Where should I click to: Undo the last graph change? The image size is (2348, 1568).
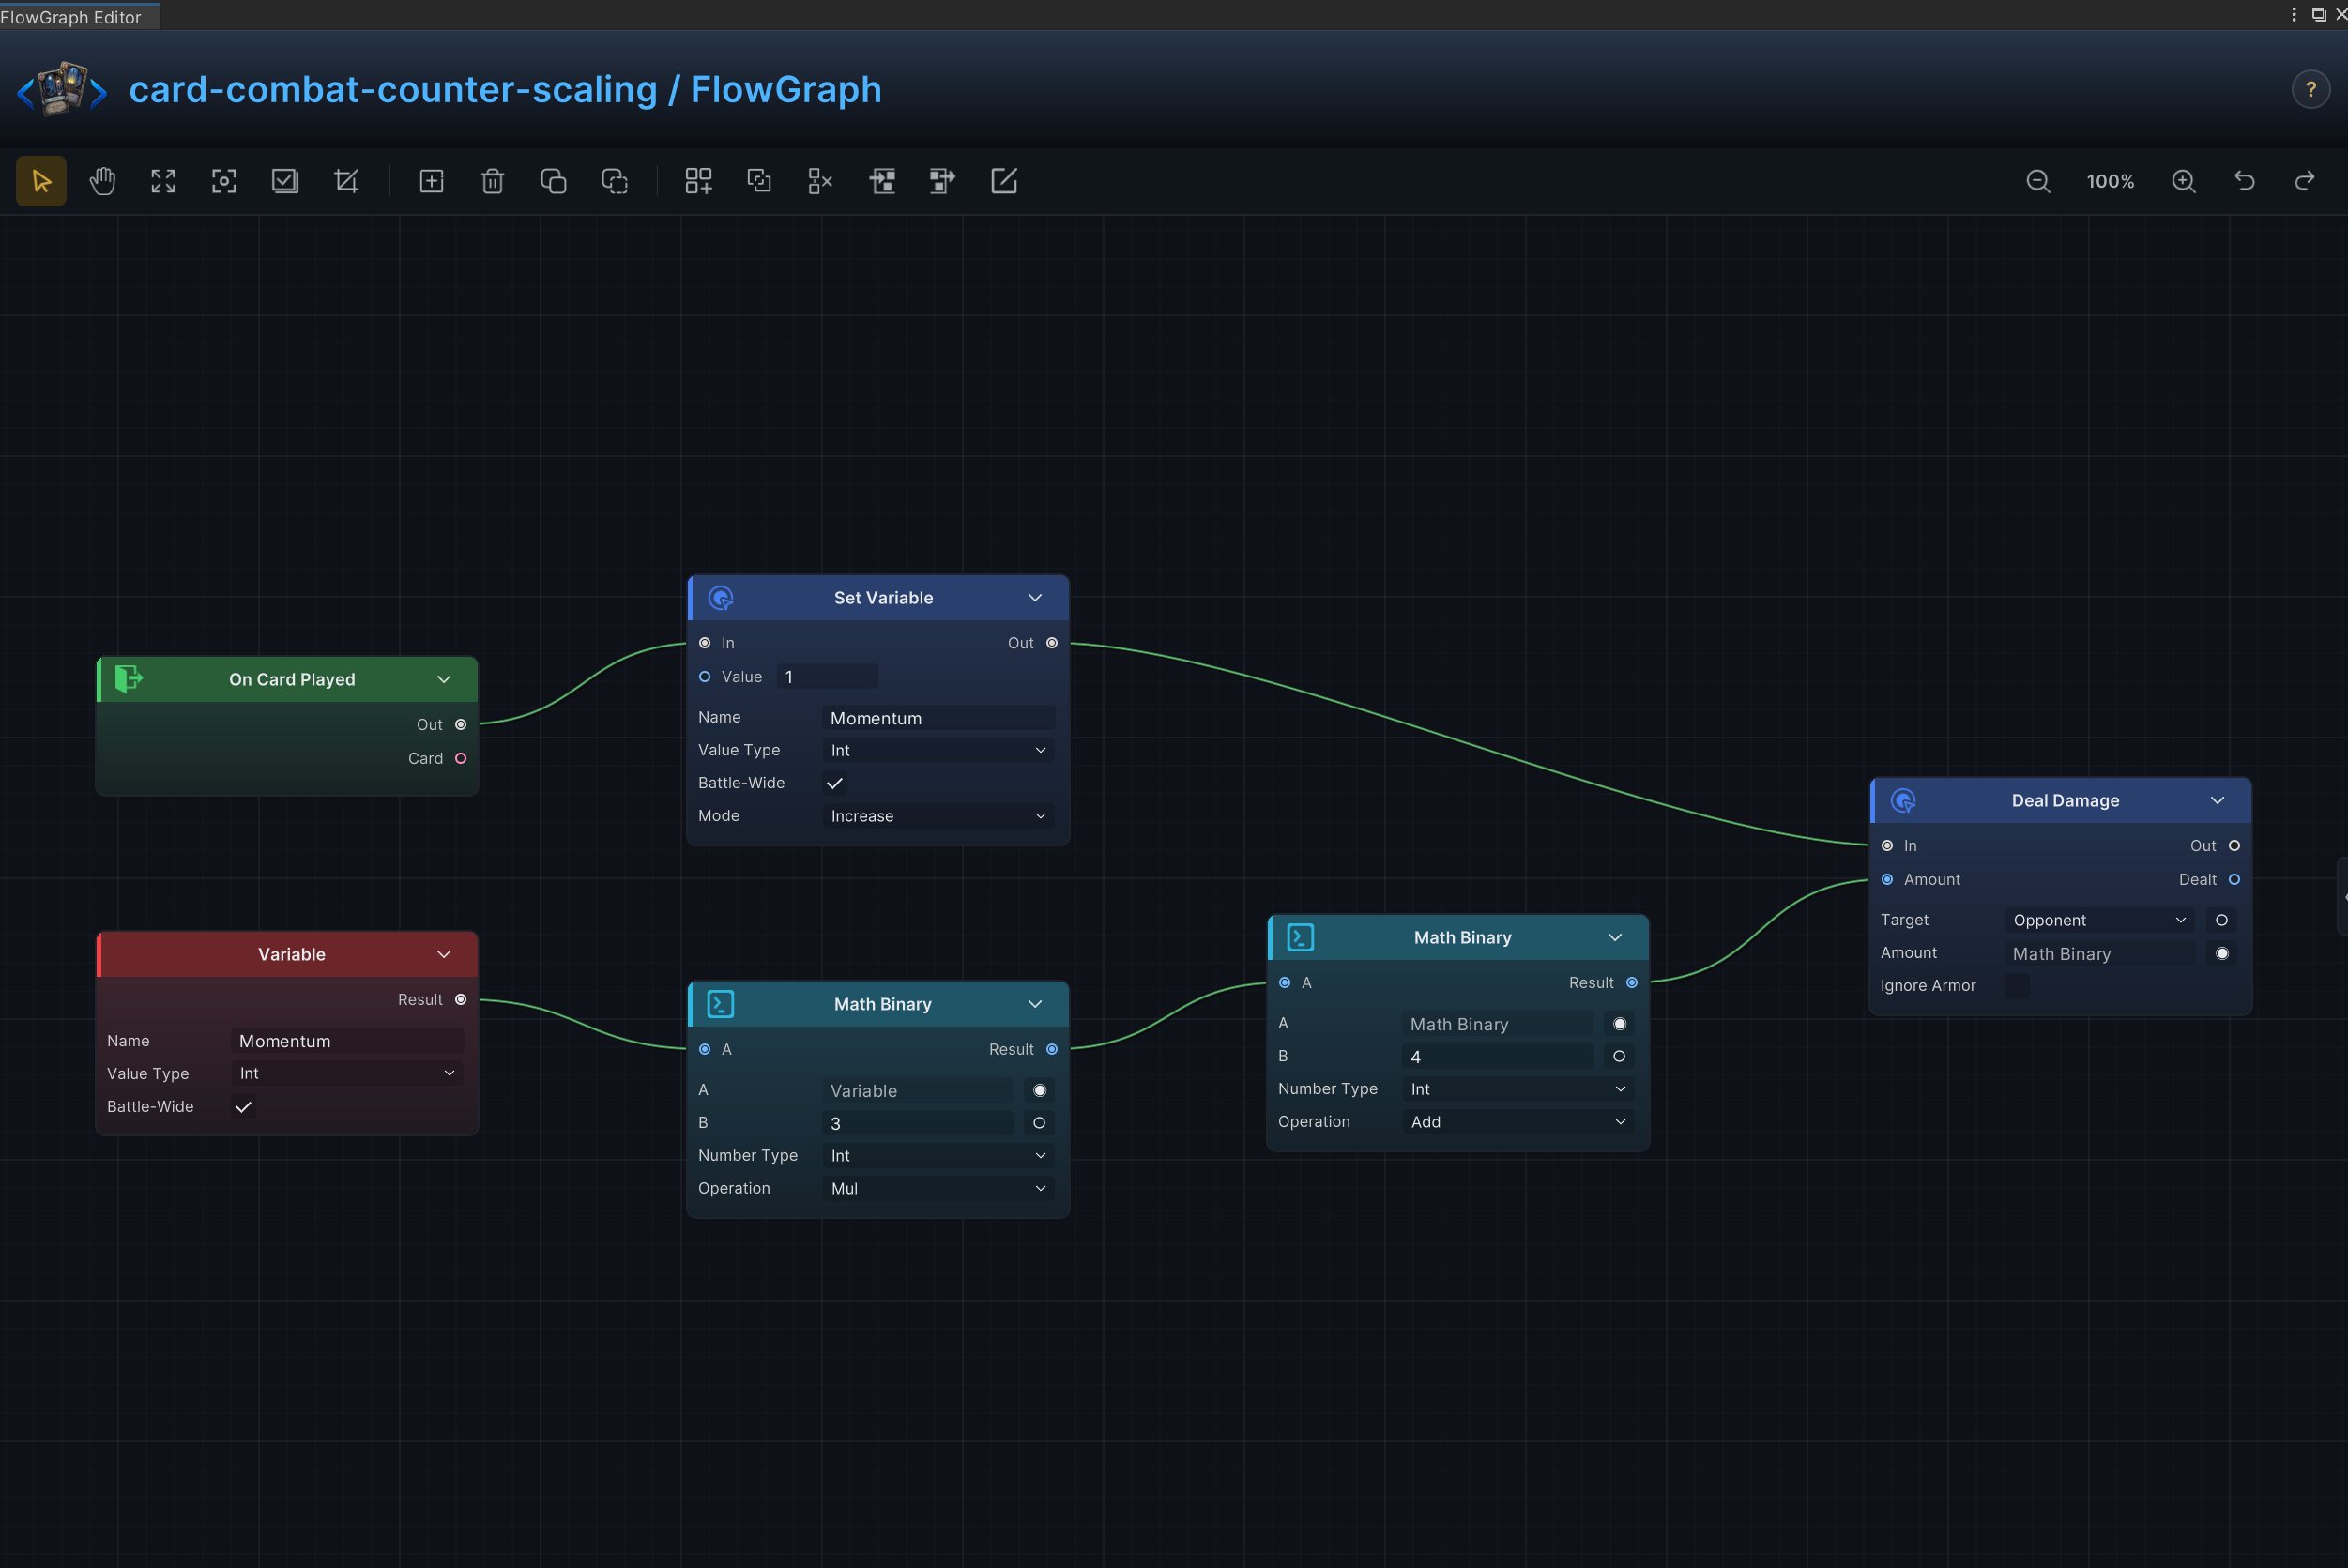tap(2245, 181)
